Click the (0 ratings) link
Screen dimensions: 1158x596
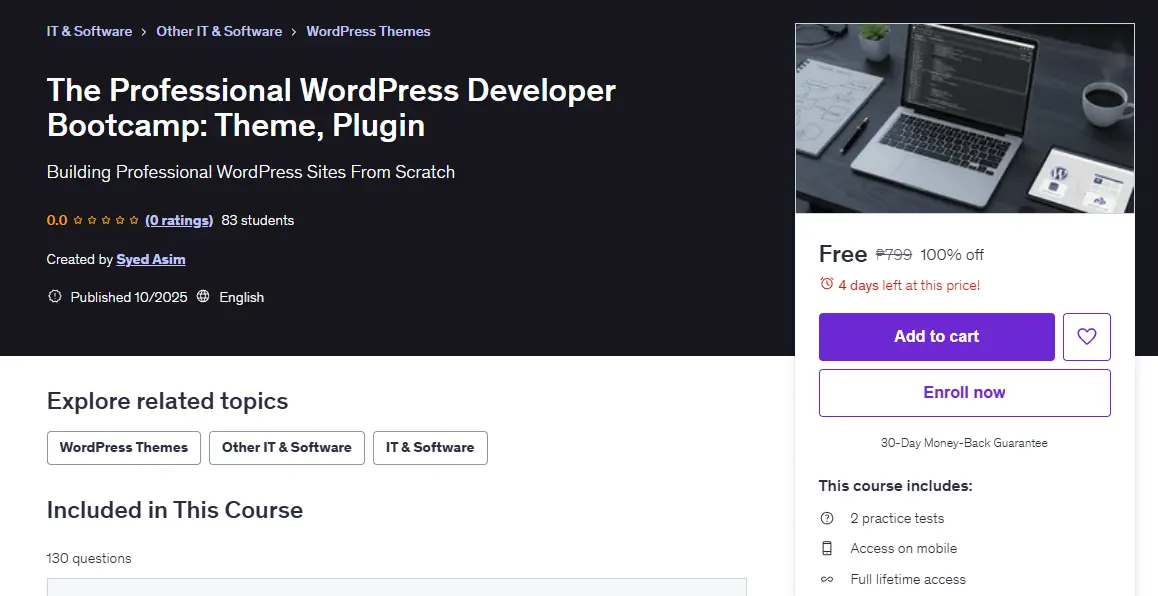[x=179, y=220]
